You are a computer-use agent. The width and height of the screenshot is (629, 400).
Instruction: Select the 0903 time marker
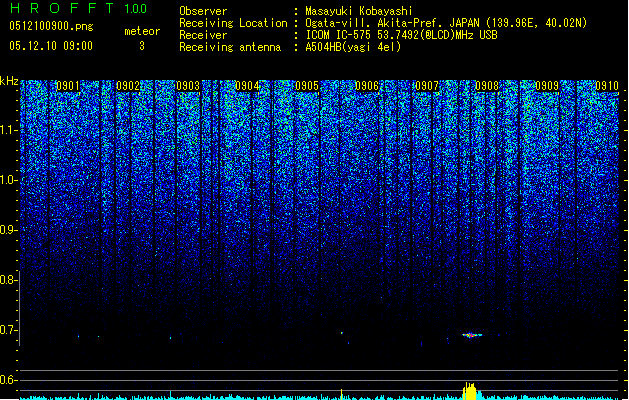tap(188, 86)
